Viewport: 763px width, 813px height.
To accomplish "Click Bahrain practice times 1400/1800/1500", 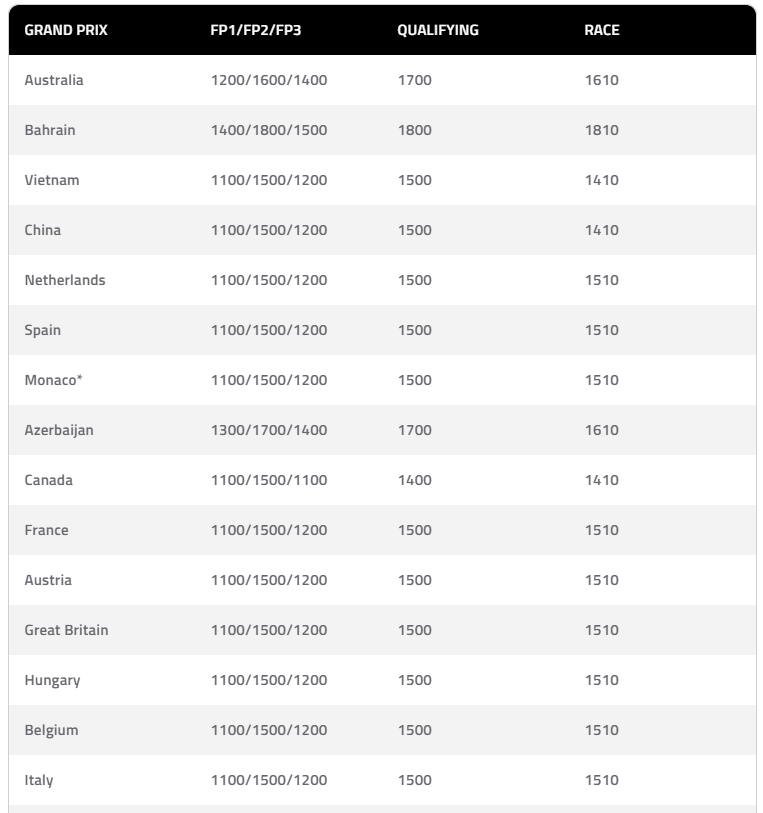I will pos(269,130).
